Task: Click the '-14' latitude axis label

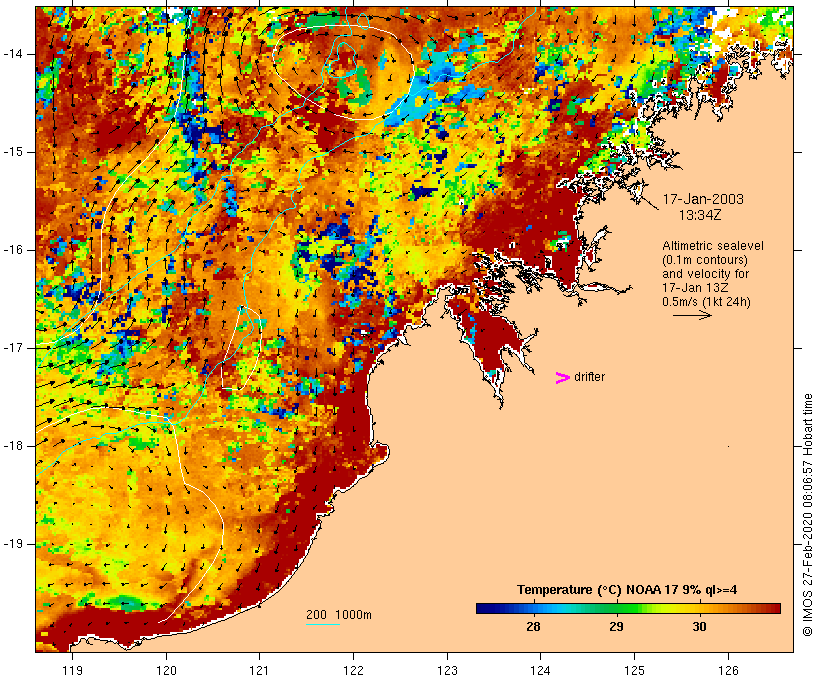Action: pyautogui.click(x=13, y=54)
